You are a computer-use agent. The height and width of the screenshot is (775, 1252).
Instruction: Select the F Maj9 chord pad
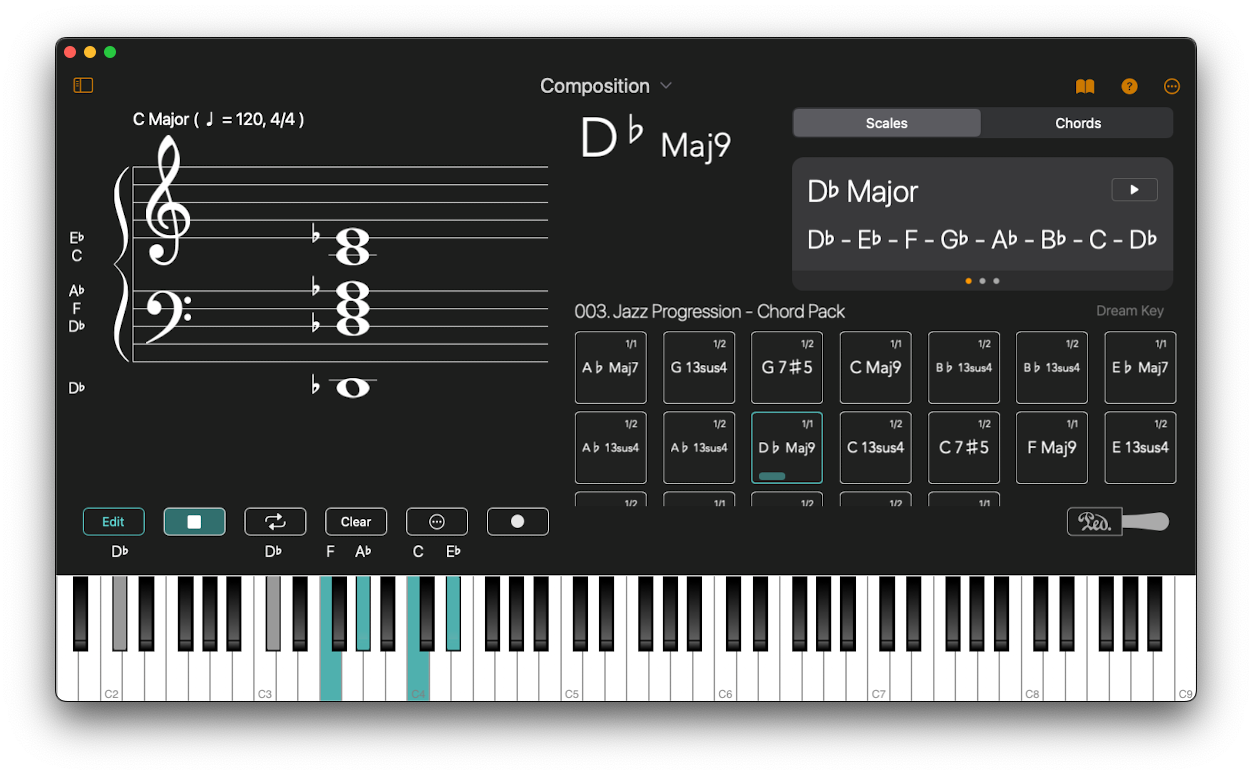coord(1052,448)
